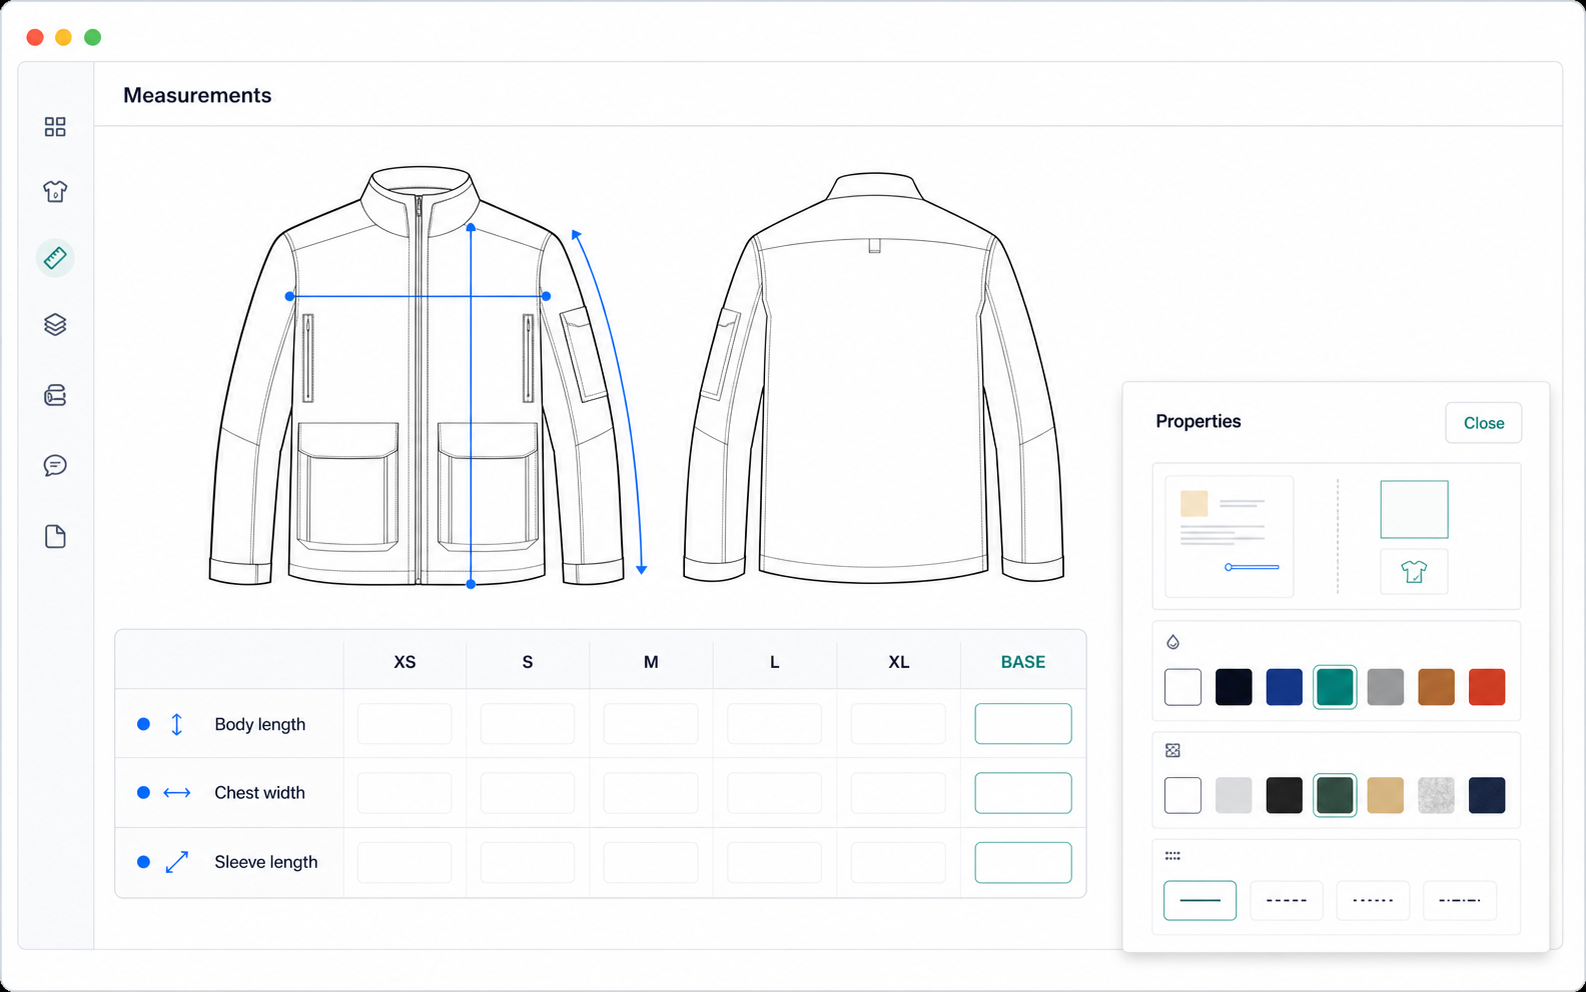Click the droplet color icon in Properties
The width and height of the screenshot is (1586, 992).
1173,642
